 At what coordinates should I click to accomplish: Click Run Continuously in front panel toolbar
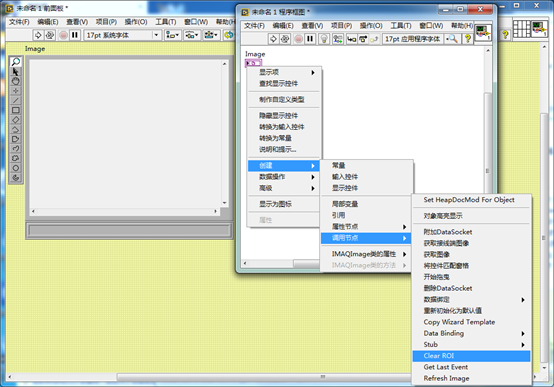pos(50,35)
